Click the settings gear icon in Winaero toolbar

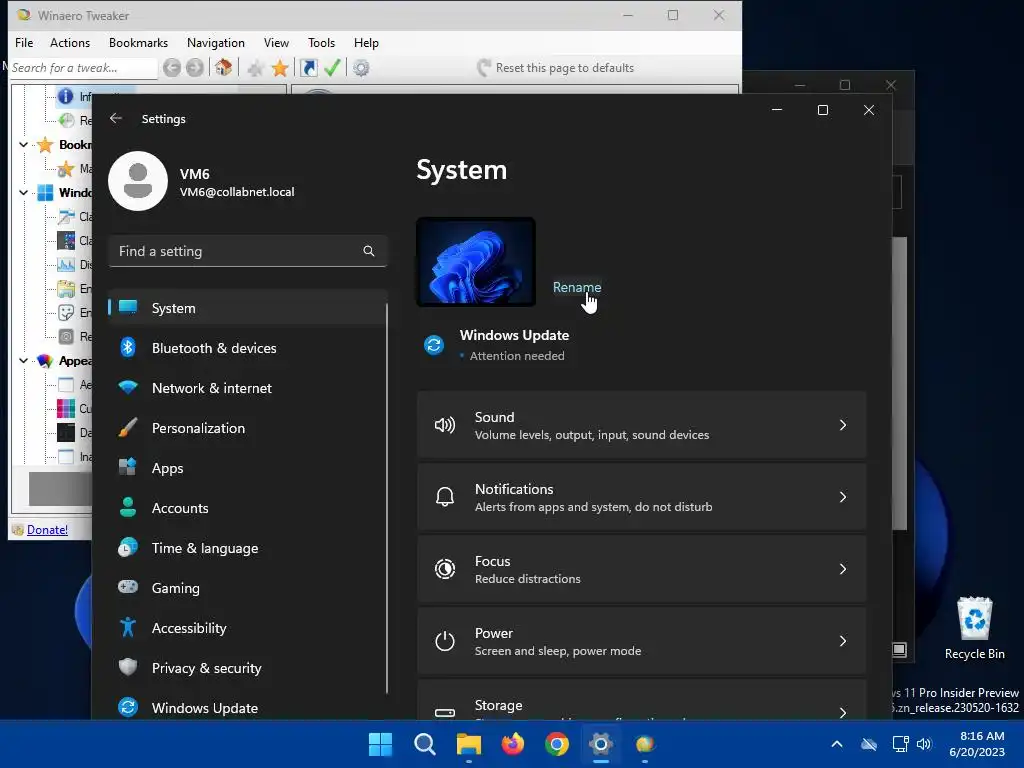point(361,68)
